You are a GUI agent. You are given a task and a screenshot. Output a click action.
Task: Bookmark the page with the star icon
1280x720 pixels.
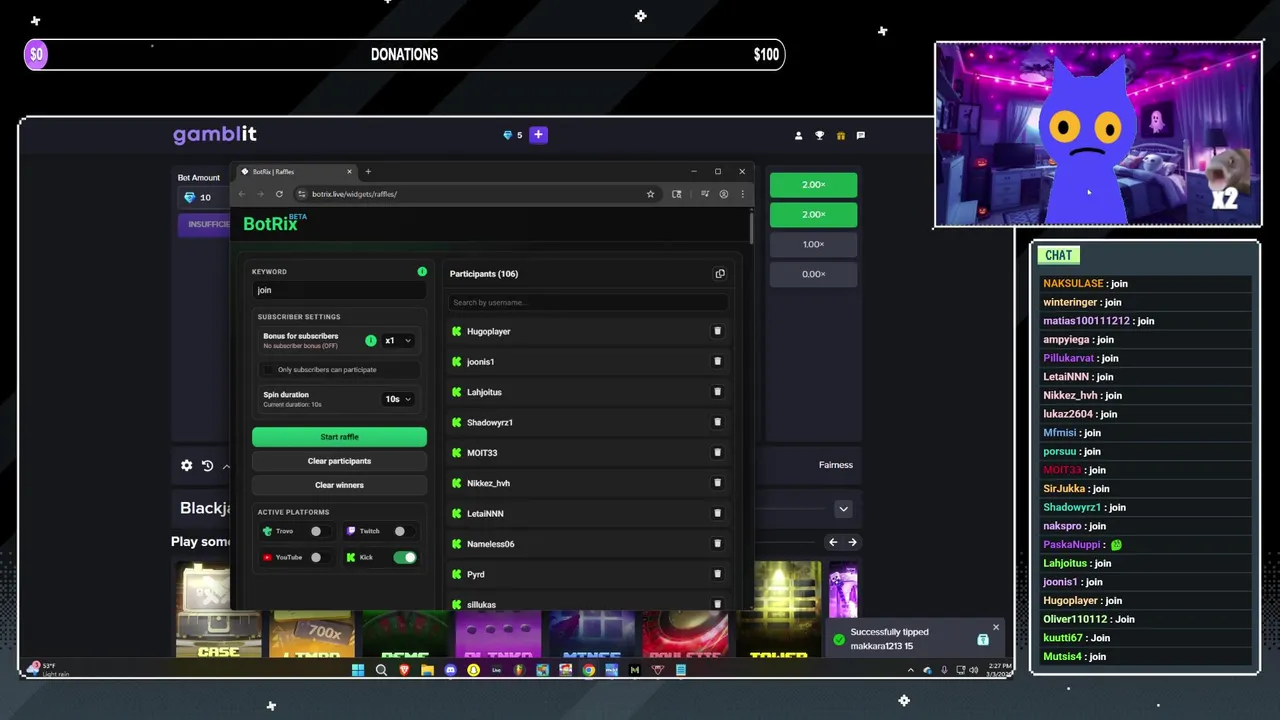pyautogui.click(x=650, y=194)
